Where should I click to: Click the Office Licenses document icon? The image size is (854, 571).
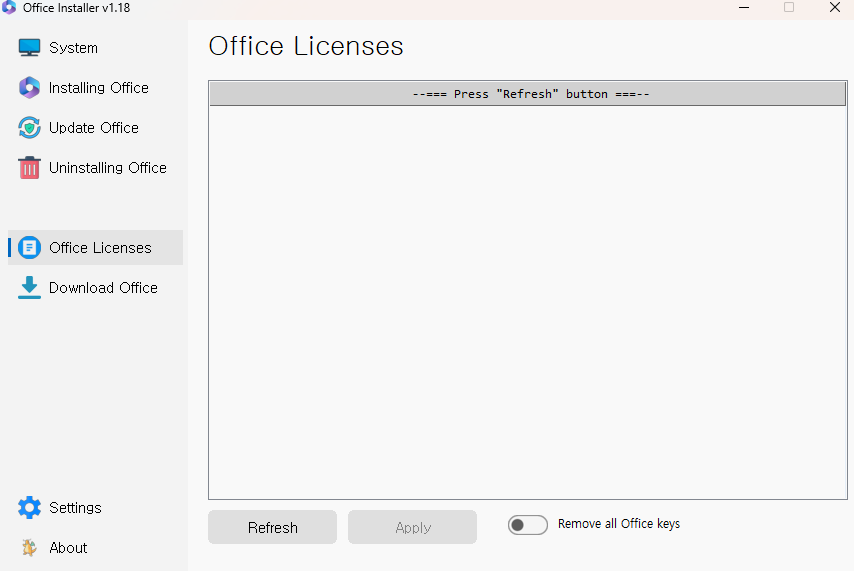tap(29, 247)
